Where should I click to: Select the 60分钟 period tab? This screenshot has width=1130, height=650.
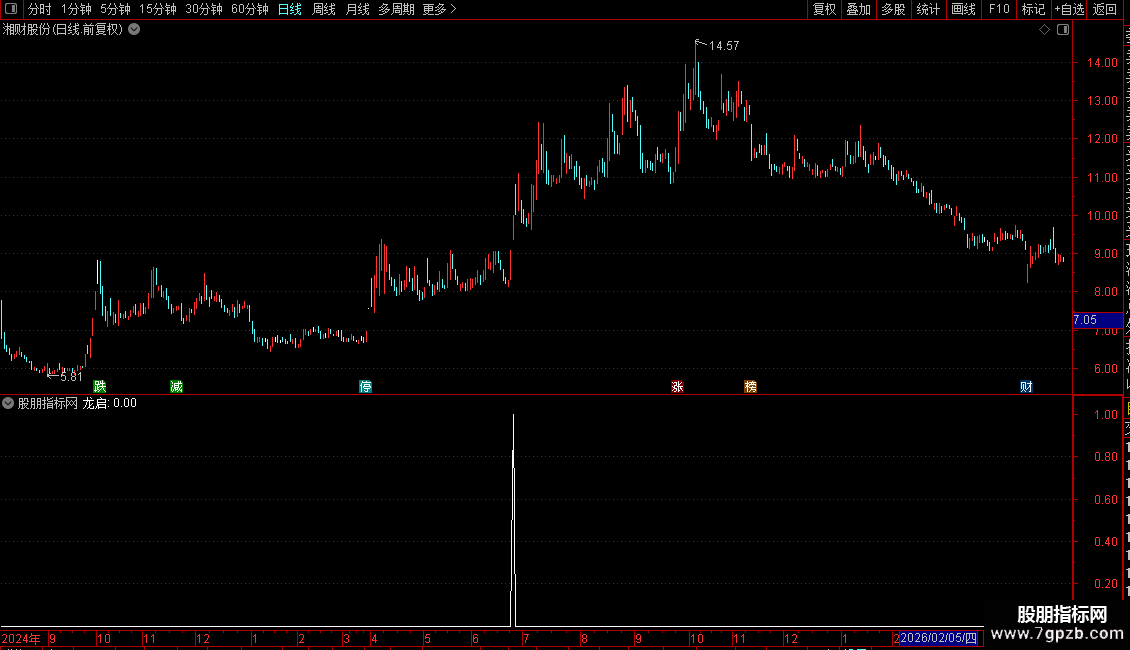249,9
